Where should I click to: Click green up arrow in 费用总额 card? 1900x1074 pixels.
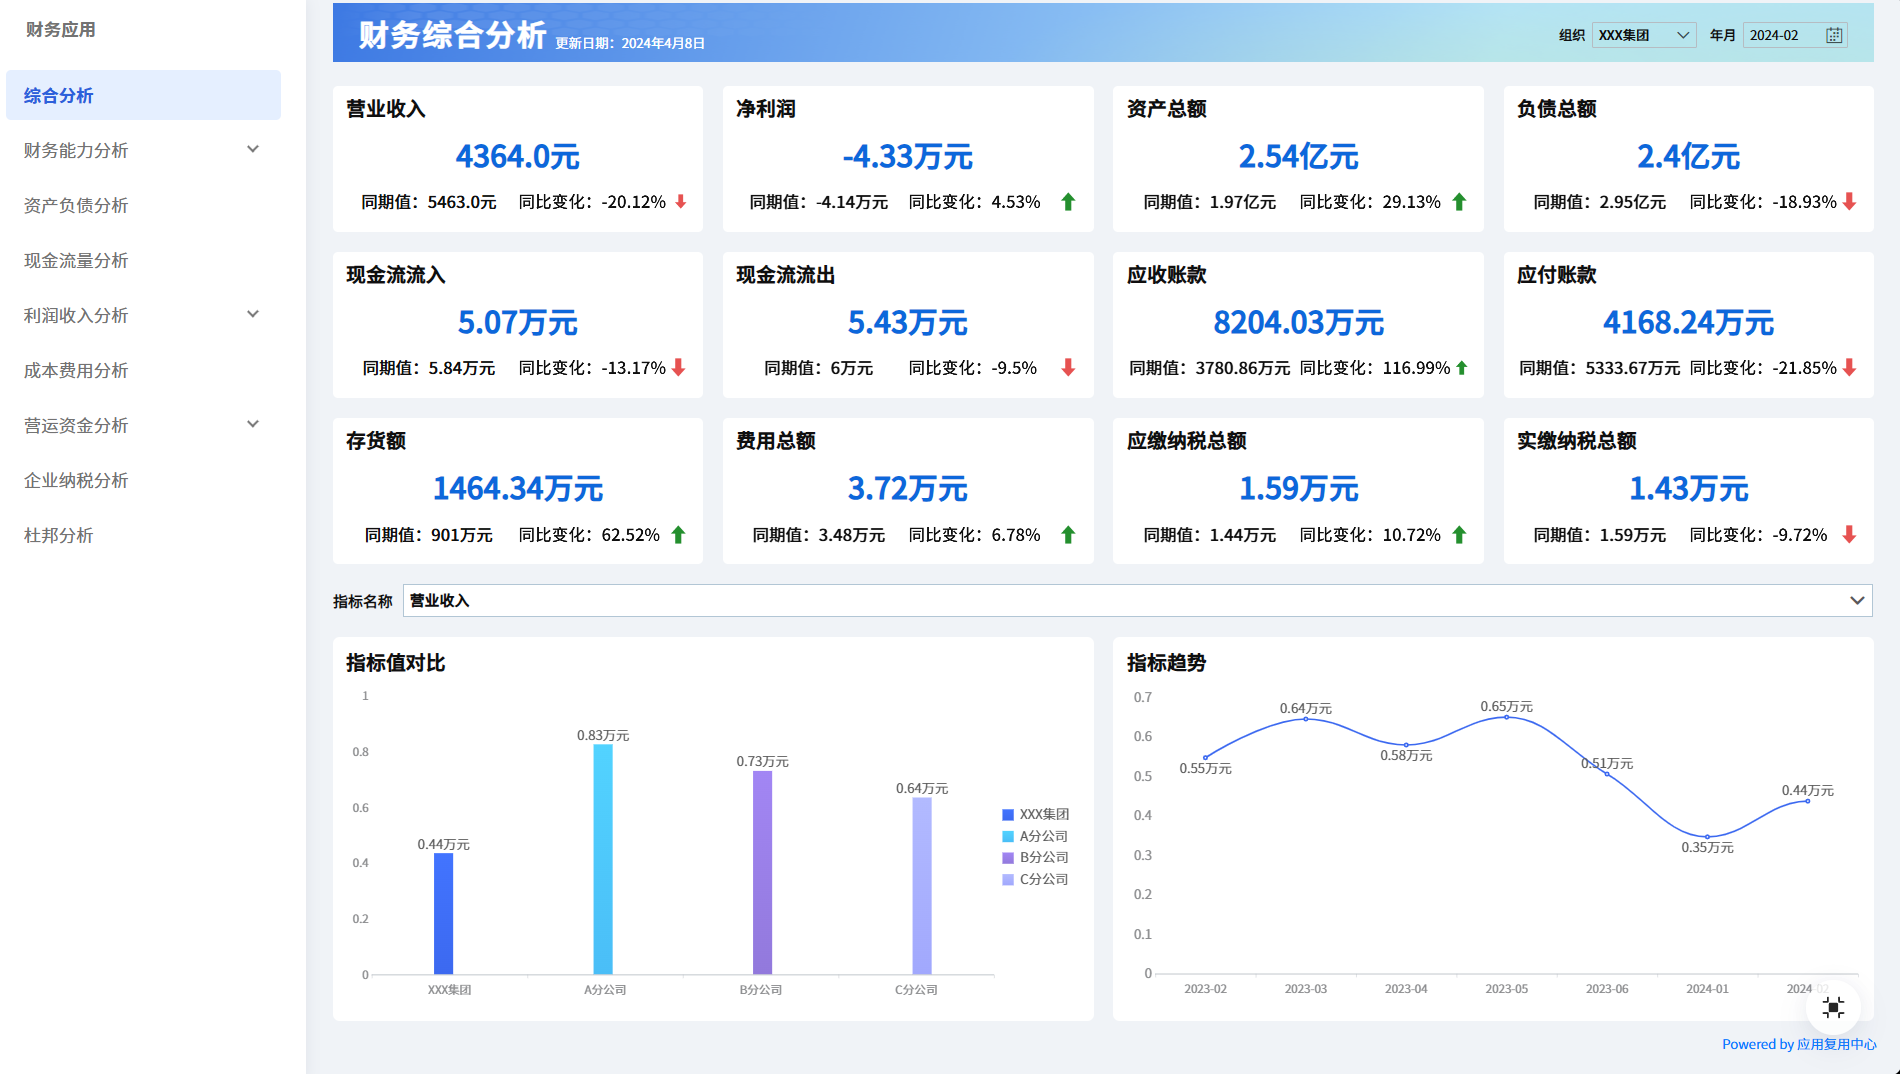coord(1068,535)
